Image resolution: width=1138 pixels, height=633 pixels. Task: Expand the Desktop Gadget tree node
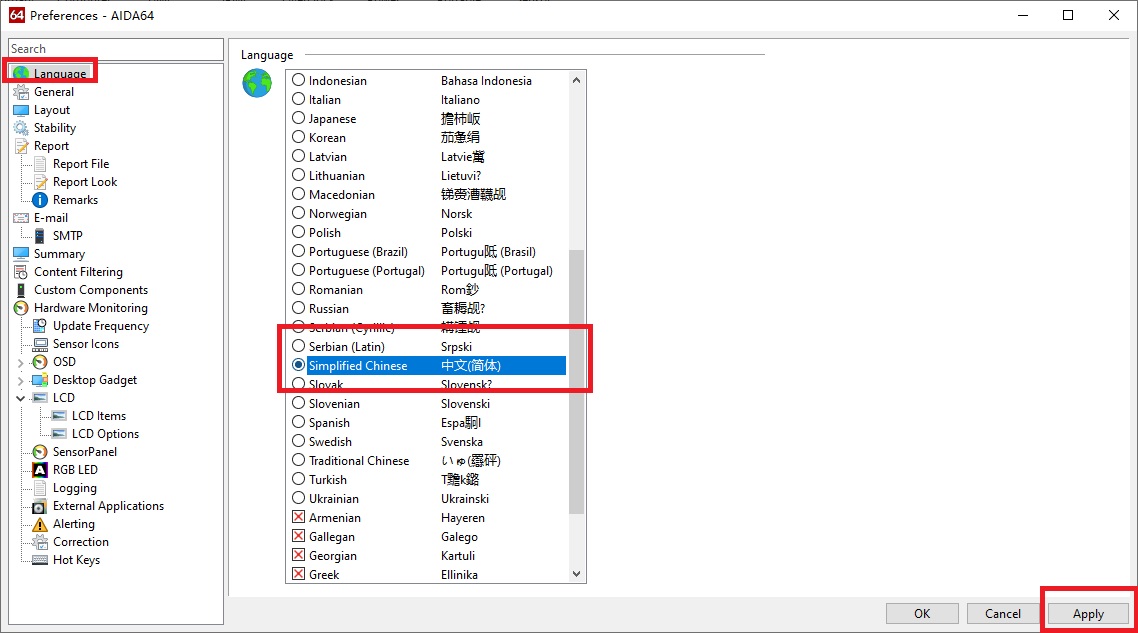click(x=21, y=380)
